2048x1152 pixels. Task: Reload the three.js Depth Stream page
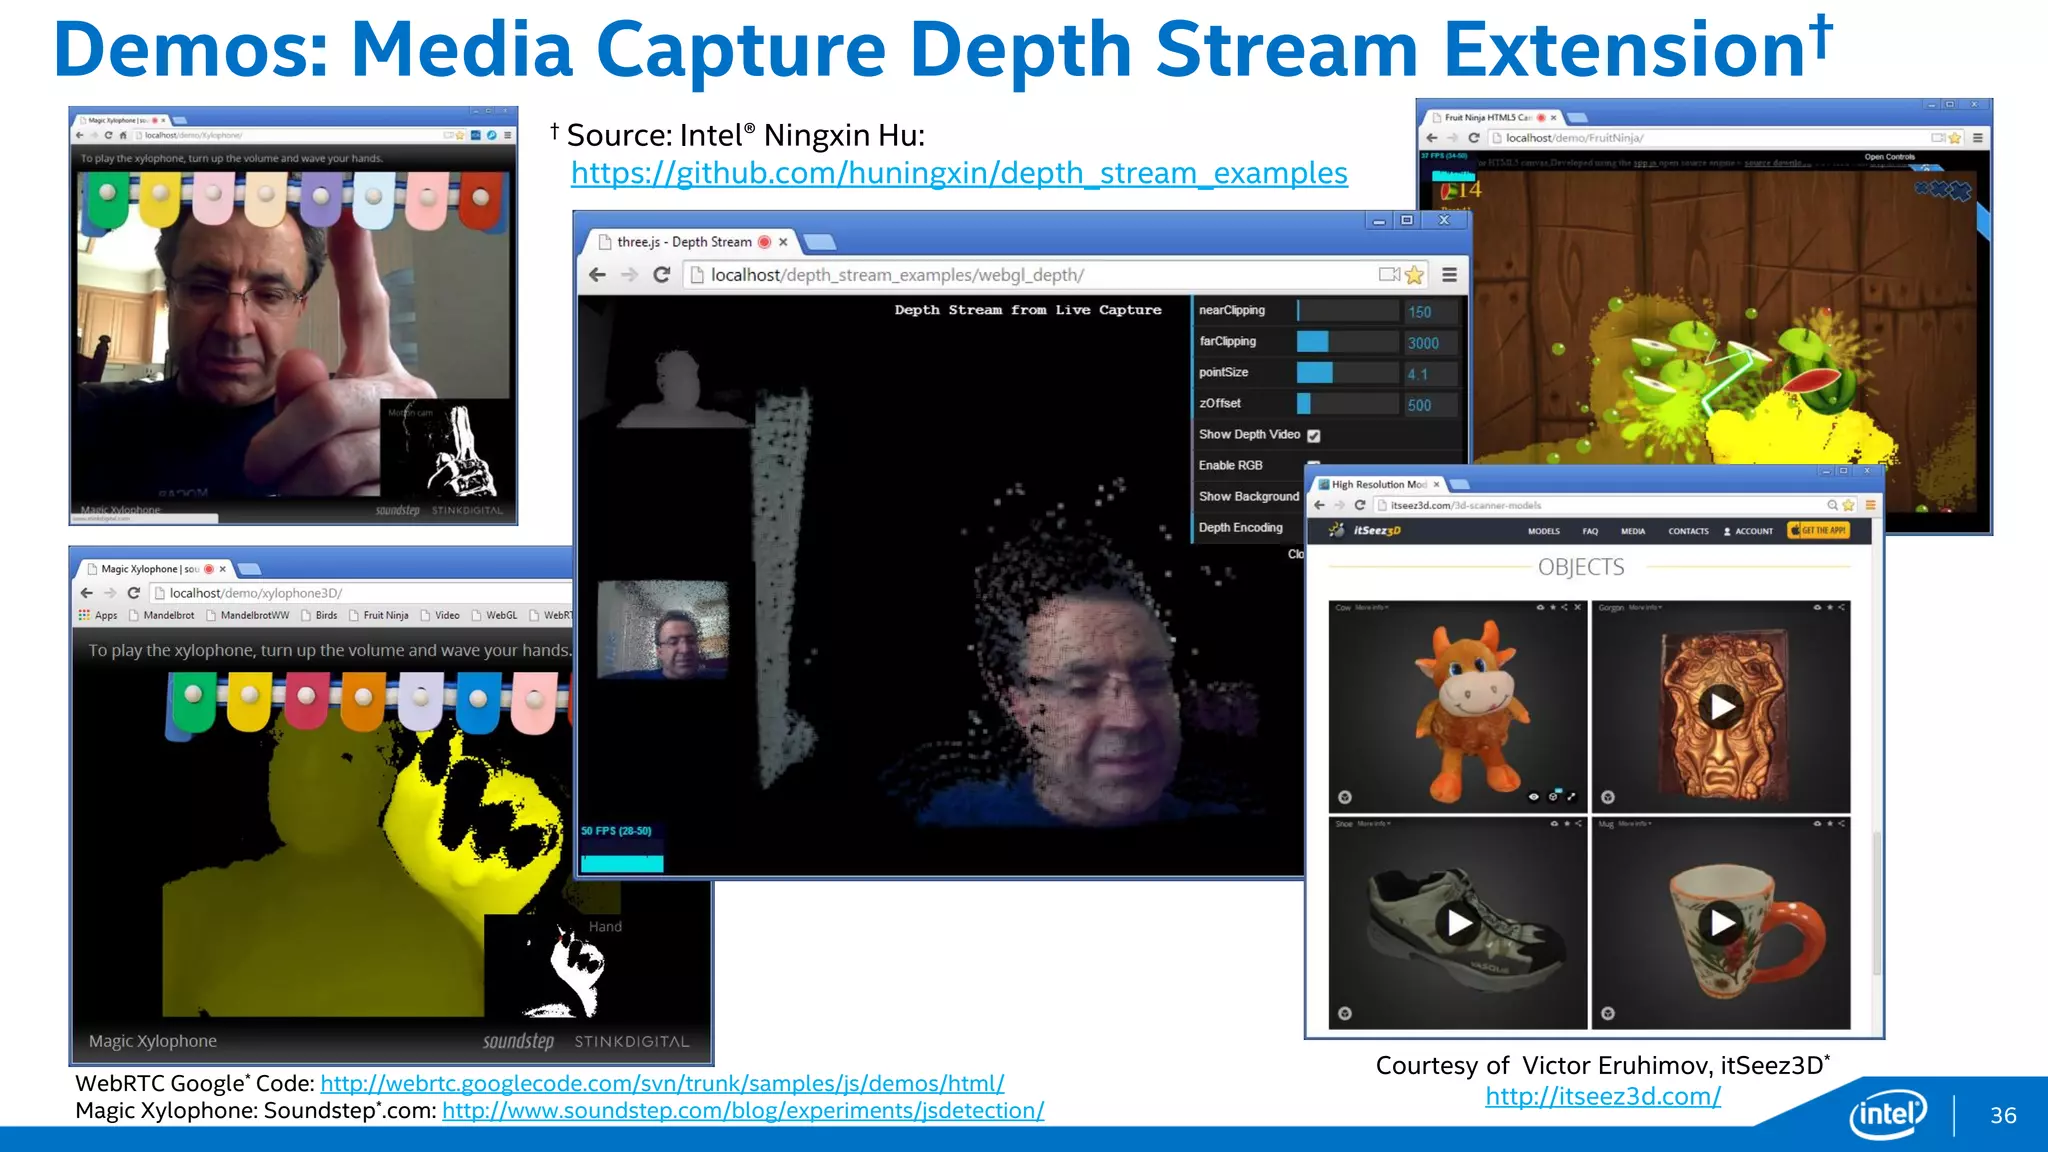point(661,275)
